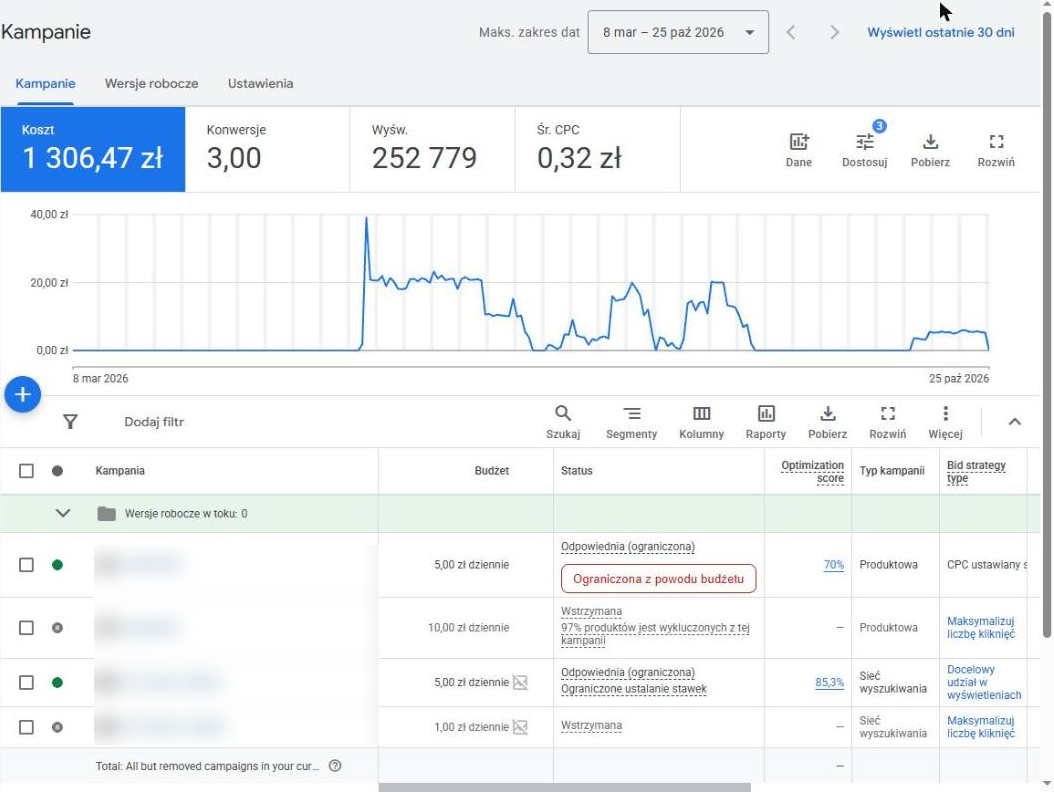Image resolution: width=1054 pixels, height=792 pixels.
Task: Check the 85,3% optimization score campaign row
Action: 26,682
